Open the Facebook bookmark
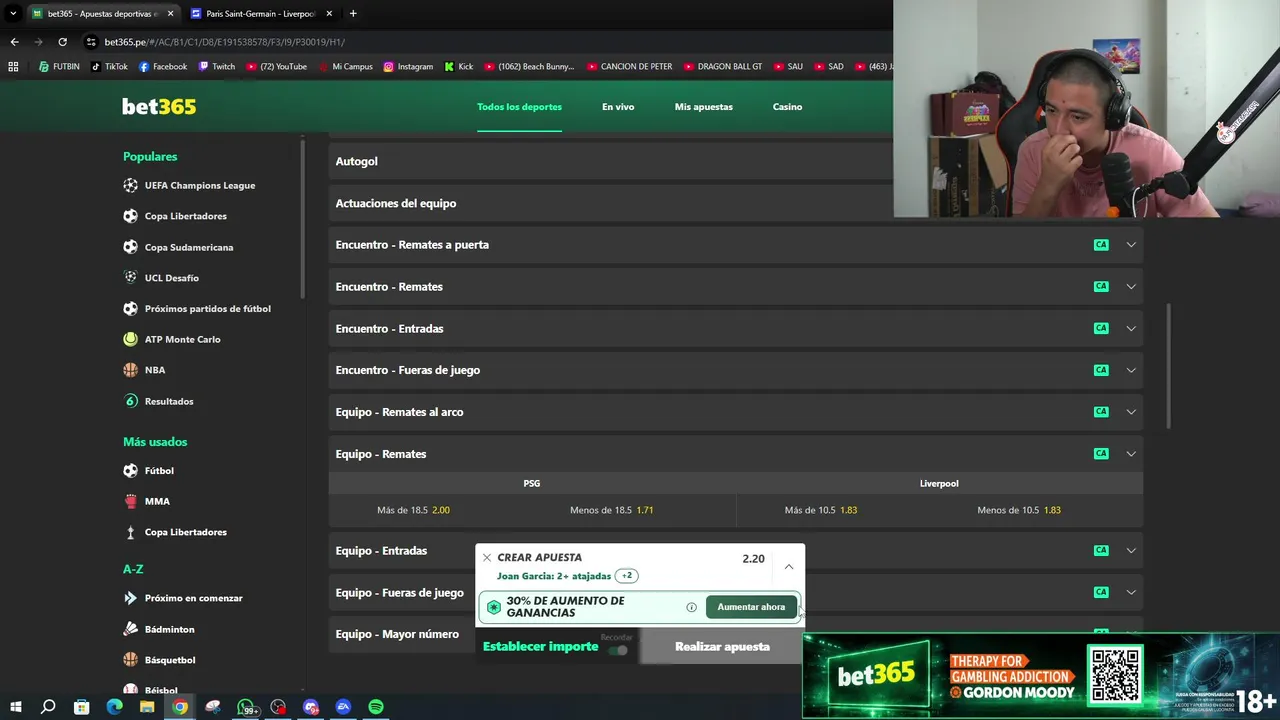1280x720 pixels. coord(163,67)
